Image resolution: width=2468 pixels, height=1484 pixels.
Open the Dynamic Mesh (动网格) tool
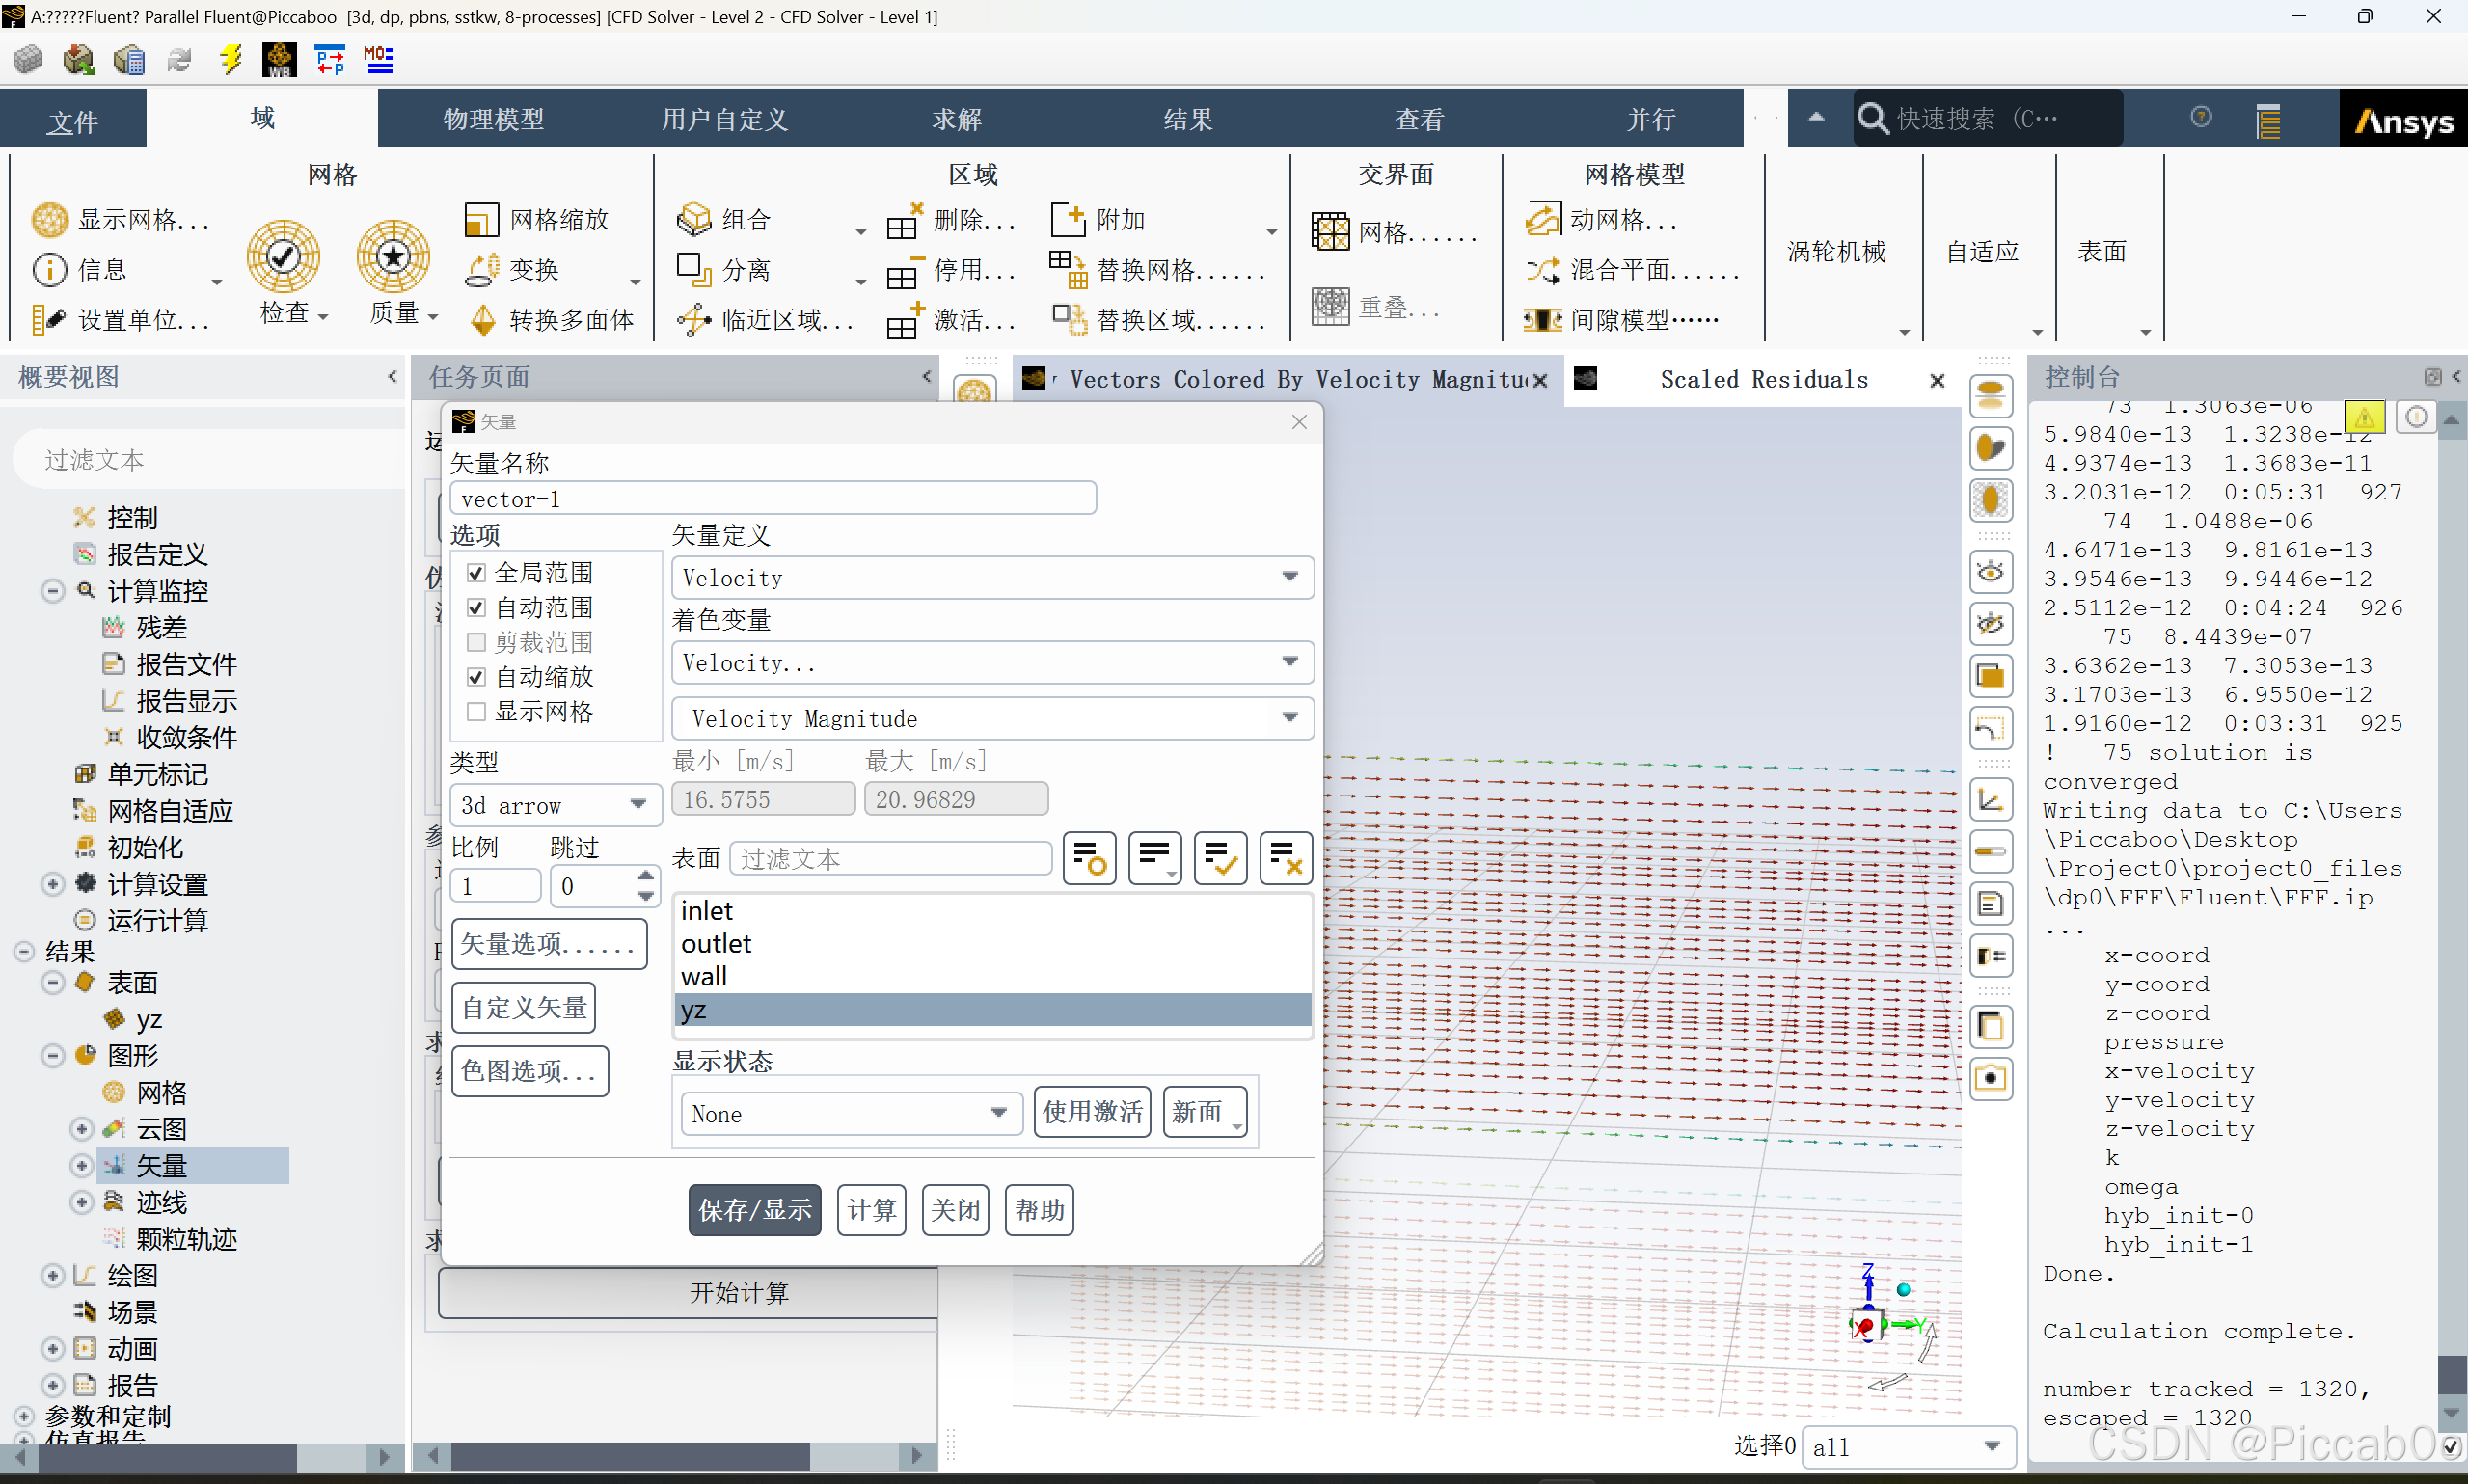click(1543, 219)
